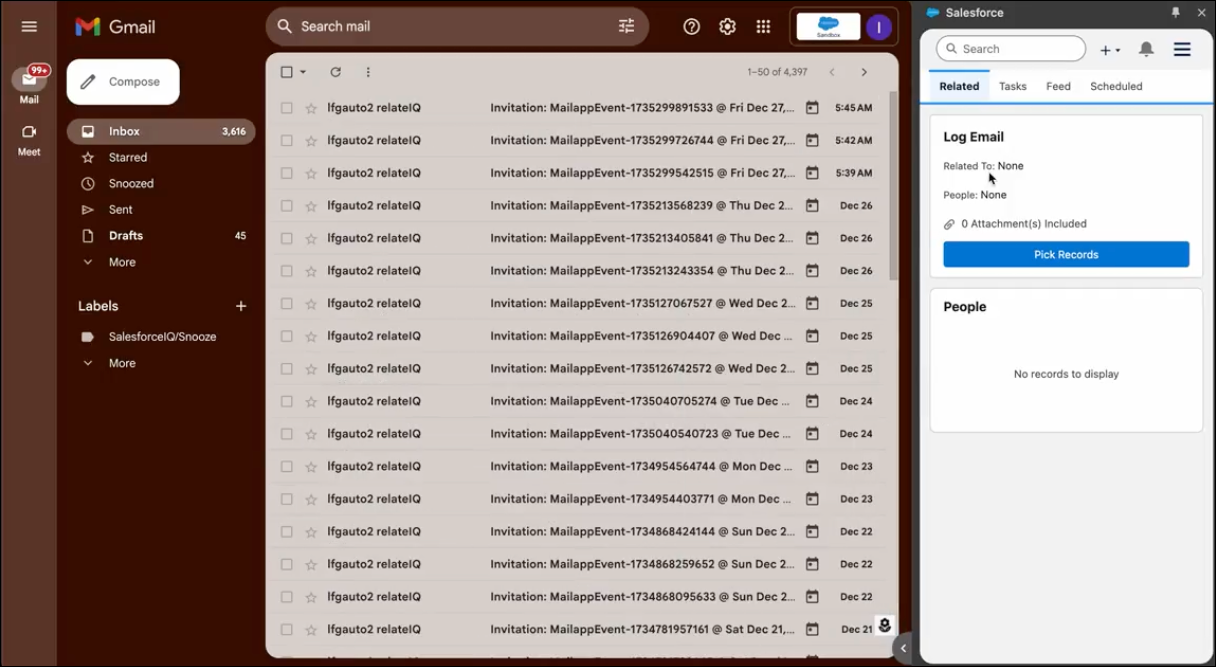1216x667 pixels.
Task: Click the Gmail mail list scrollbar
Action: [893, 186]
